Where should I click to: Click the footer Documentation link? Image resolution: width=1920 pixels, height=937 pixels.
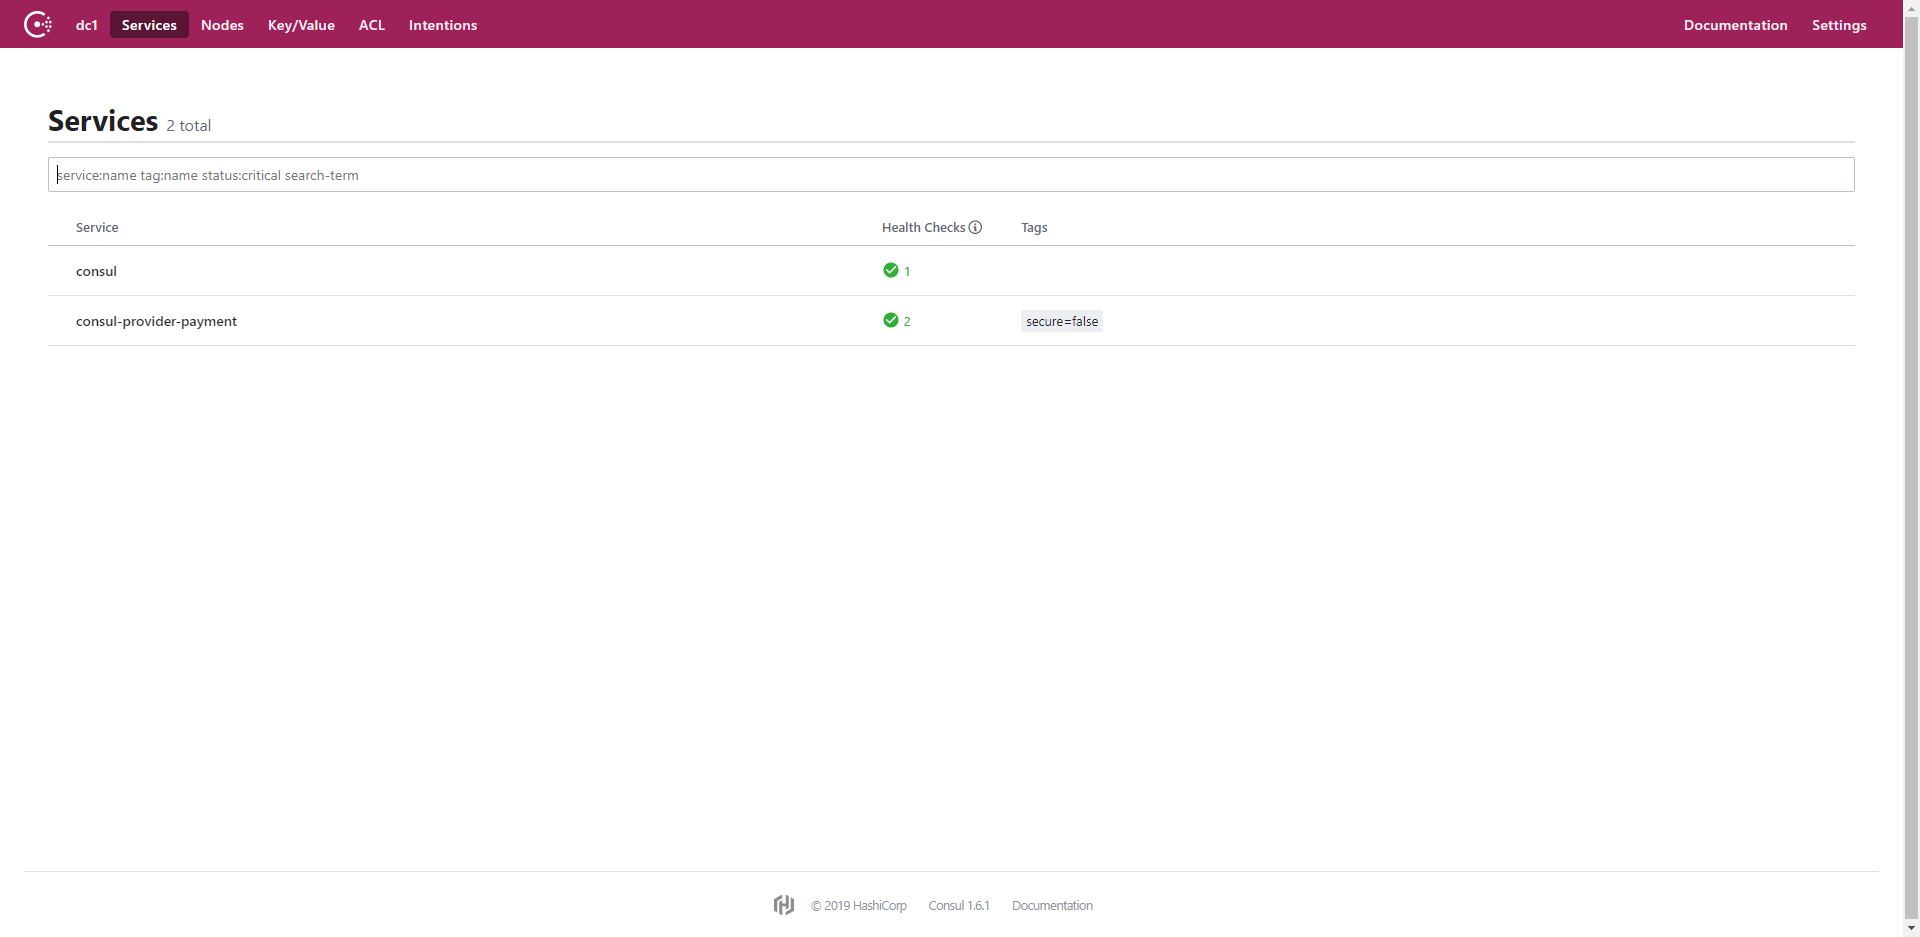click(1052, 906)
